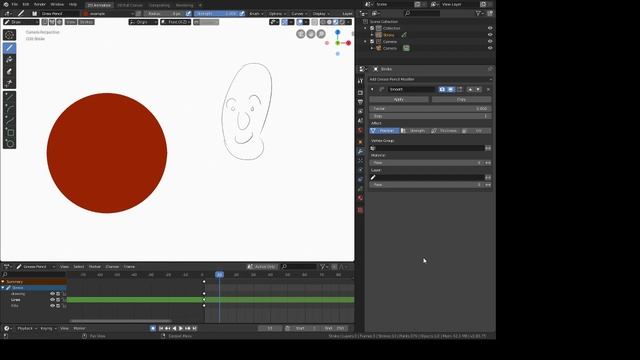Select the Curve primitive tool
Viewport: 640px width, 360px height.
(x=9, y=121)
